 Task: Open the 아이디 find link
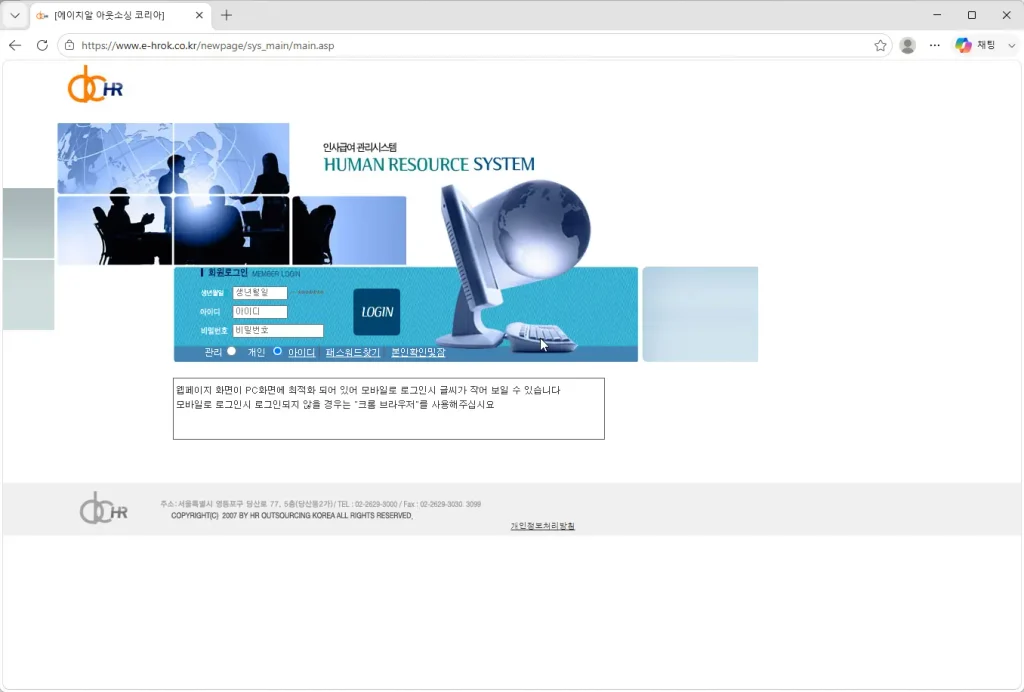tap(302, 352)
